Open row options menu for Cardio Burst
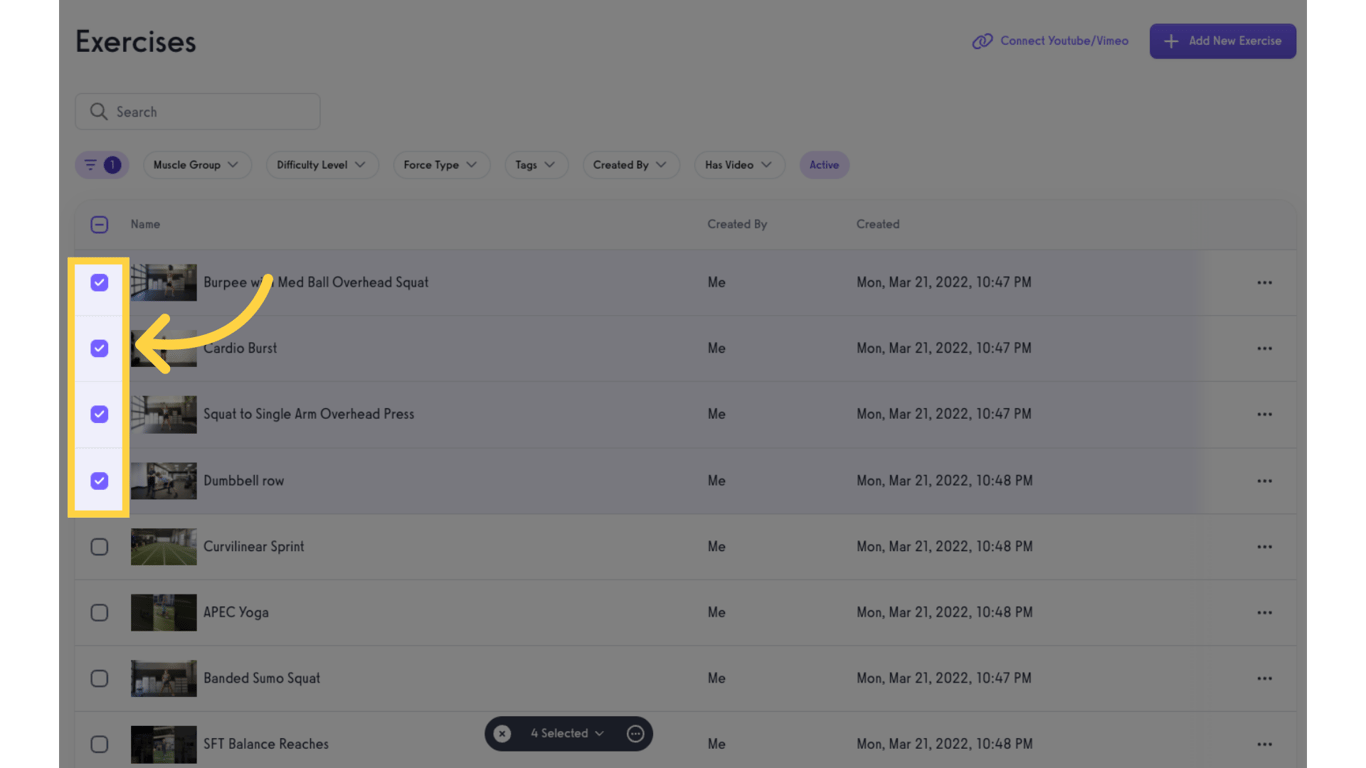1366x768 pixels. pos(1264,348)
